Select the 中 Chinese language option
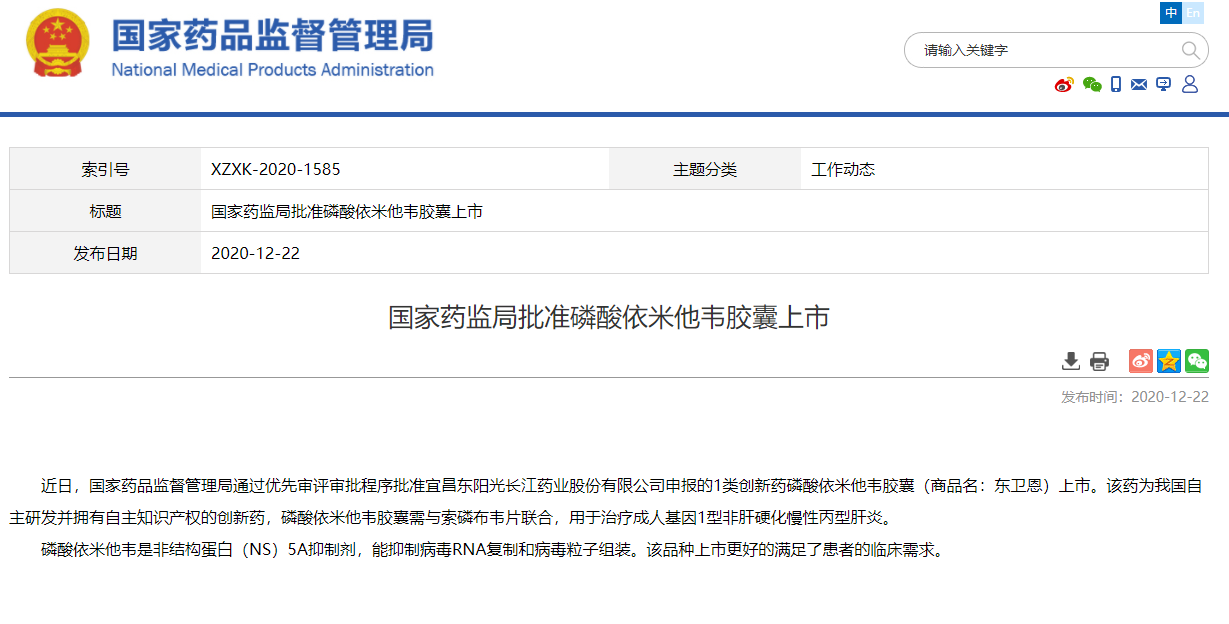This screenshot has height=624, width=1229. [x=1171, y=13]
